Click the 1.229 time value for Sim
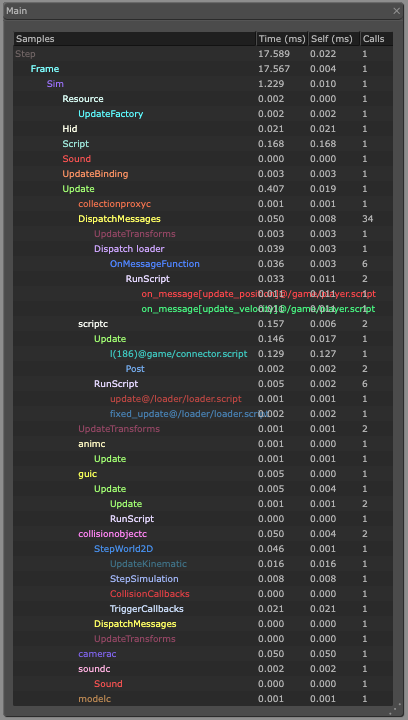The image size is (408, 720). click(271, 84)
